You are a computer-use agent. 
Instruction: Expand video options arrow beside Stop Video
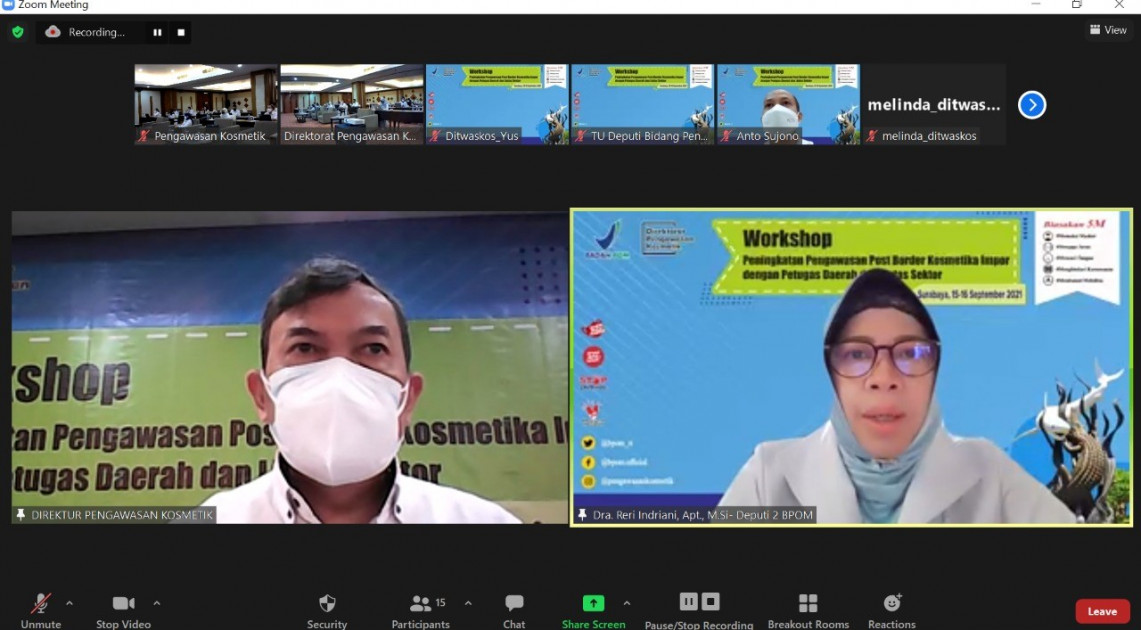[x=156, y=603]
